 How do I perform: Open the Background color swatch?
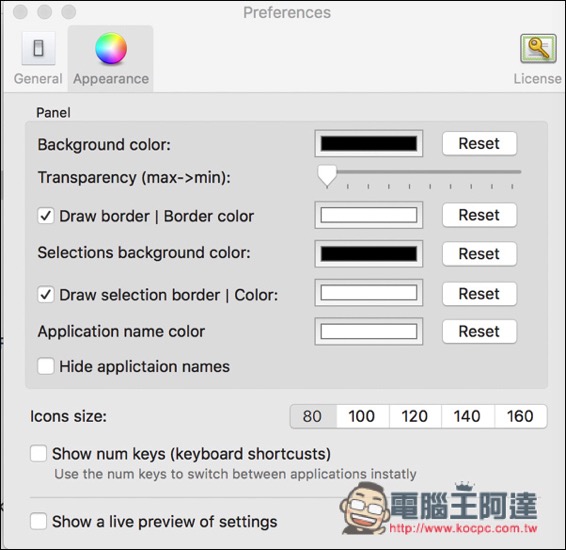pos(369,143)
